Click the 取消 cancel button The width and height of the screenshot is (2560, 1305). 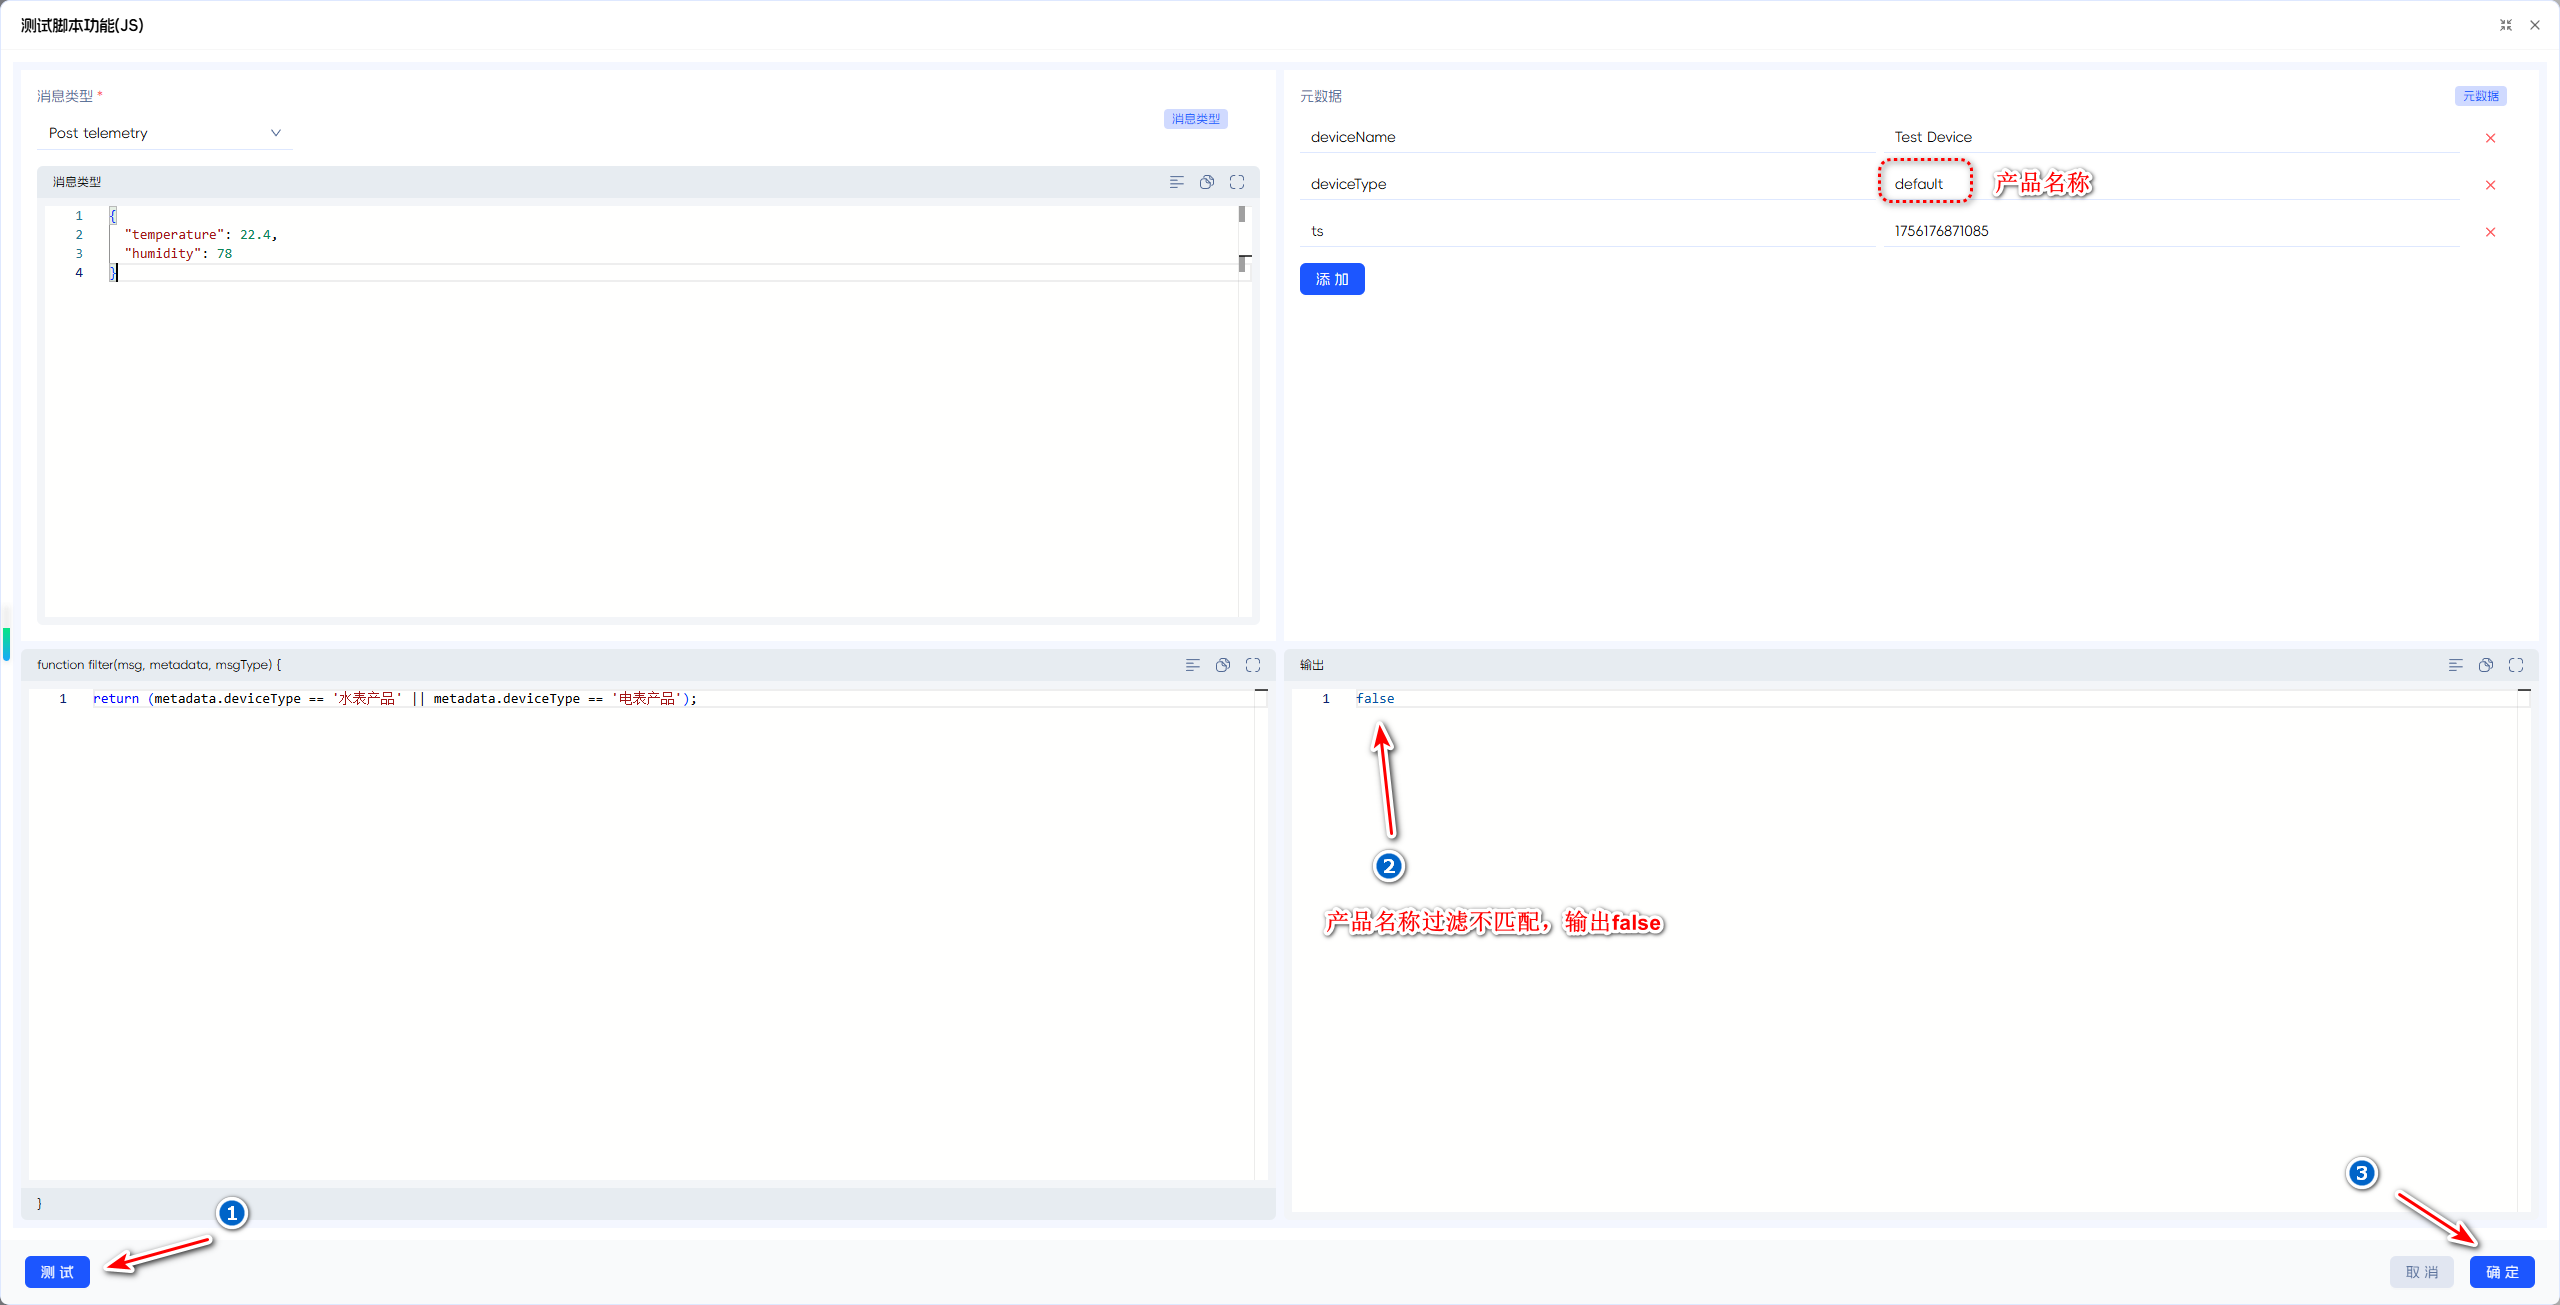2421,1272
